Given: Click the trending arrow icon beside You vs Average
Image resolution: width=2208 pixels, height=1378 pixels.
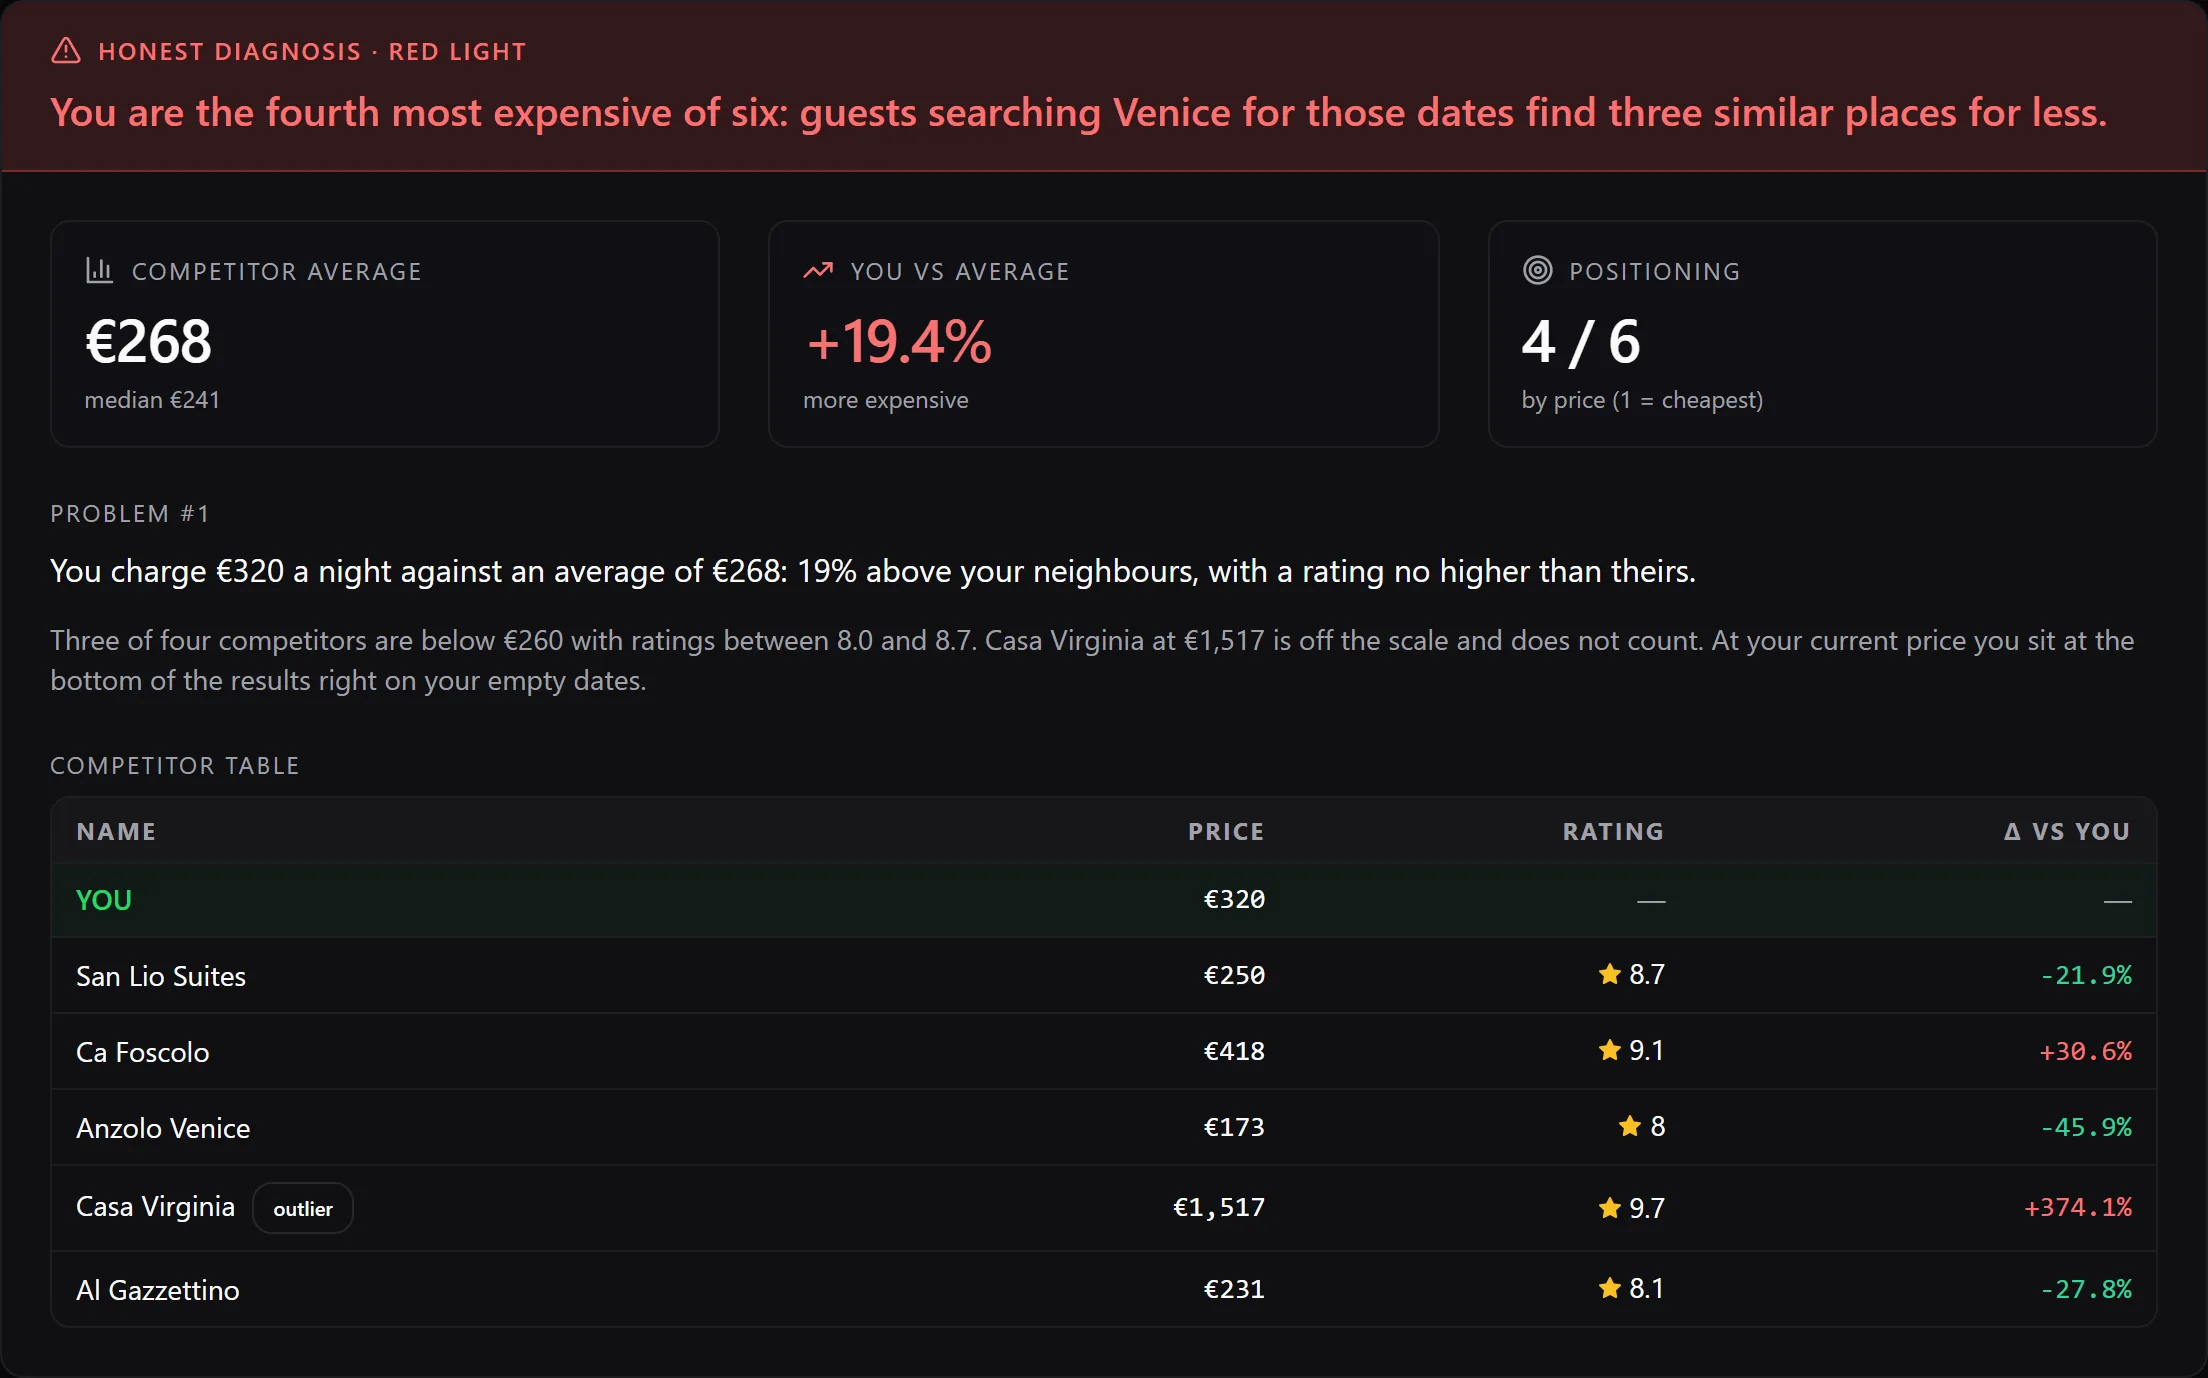Looking at the screenshot, I should tap(818, 270).
